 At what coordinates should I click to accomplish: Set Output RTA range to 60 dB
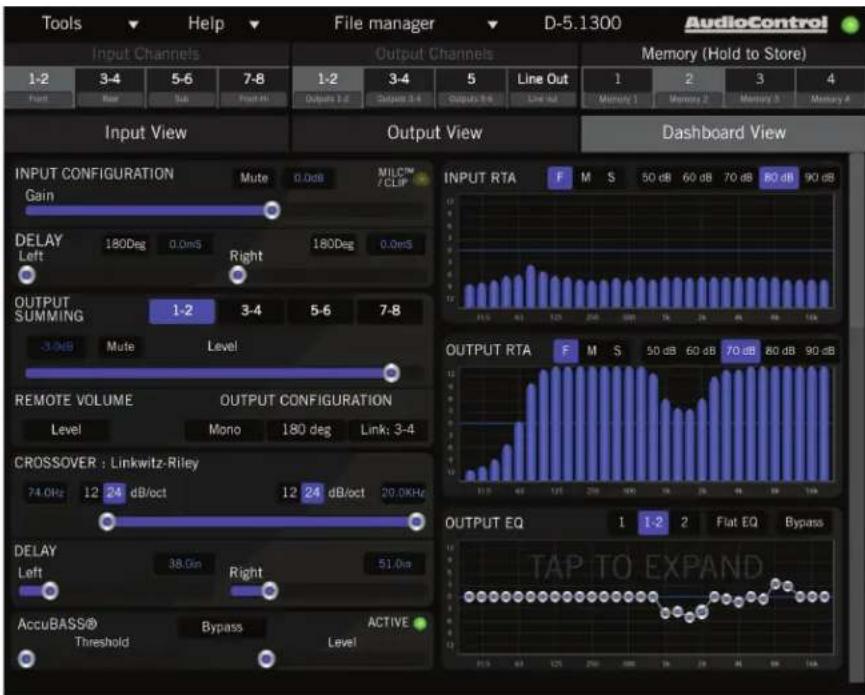(701, 351)
